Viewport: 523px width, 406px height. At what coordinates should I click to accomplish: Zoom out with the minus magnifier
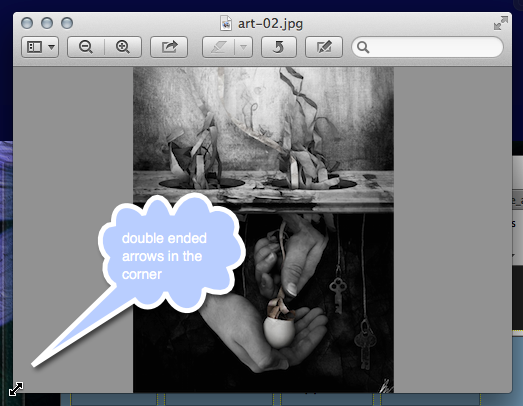[86, 47]
